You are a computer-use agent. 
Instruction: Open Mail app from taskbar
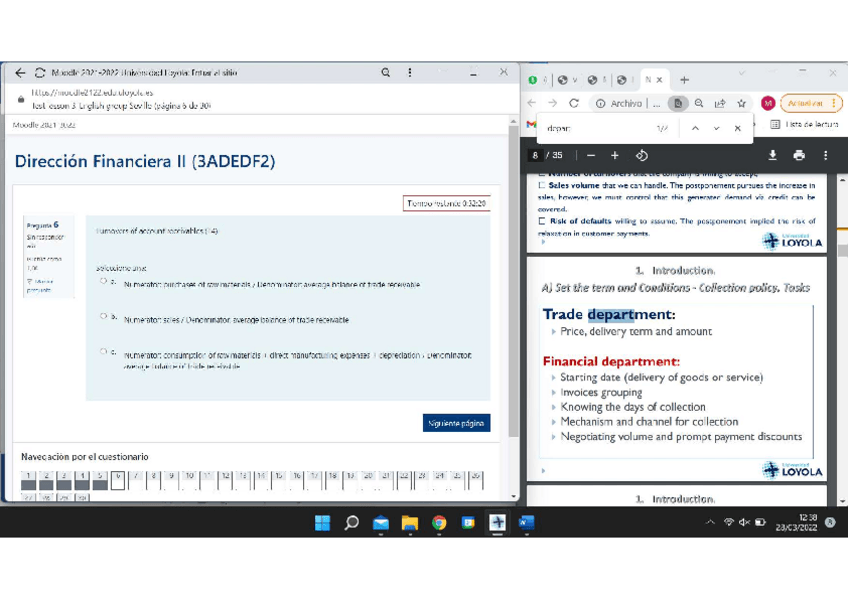[x=381, y=523]
